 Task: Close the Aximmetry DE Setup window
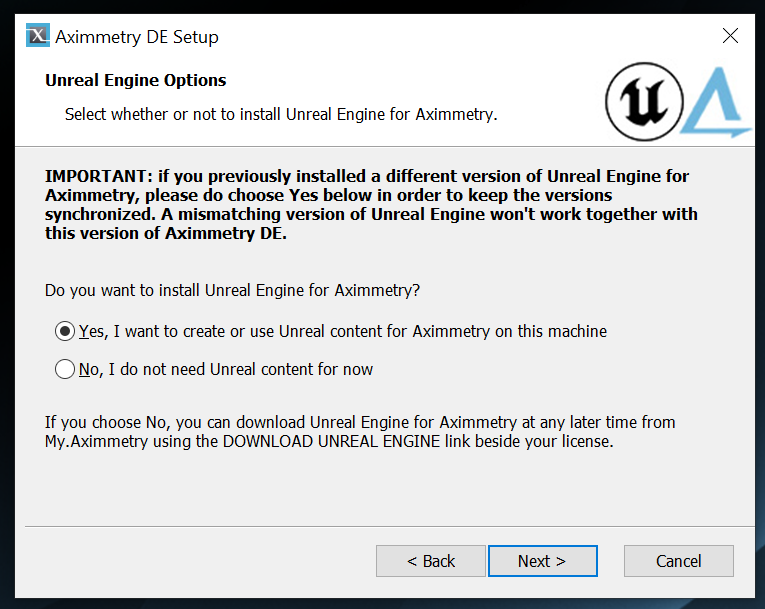[730, 37]
